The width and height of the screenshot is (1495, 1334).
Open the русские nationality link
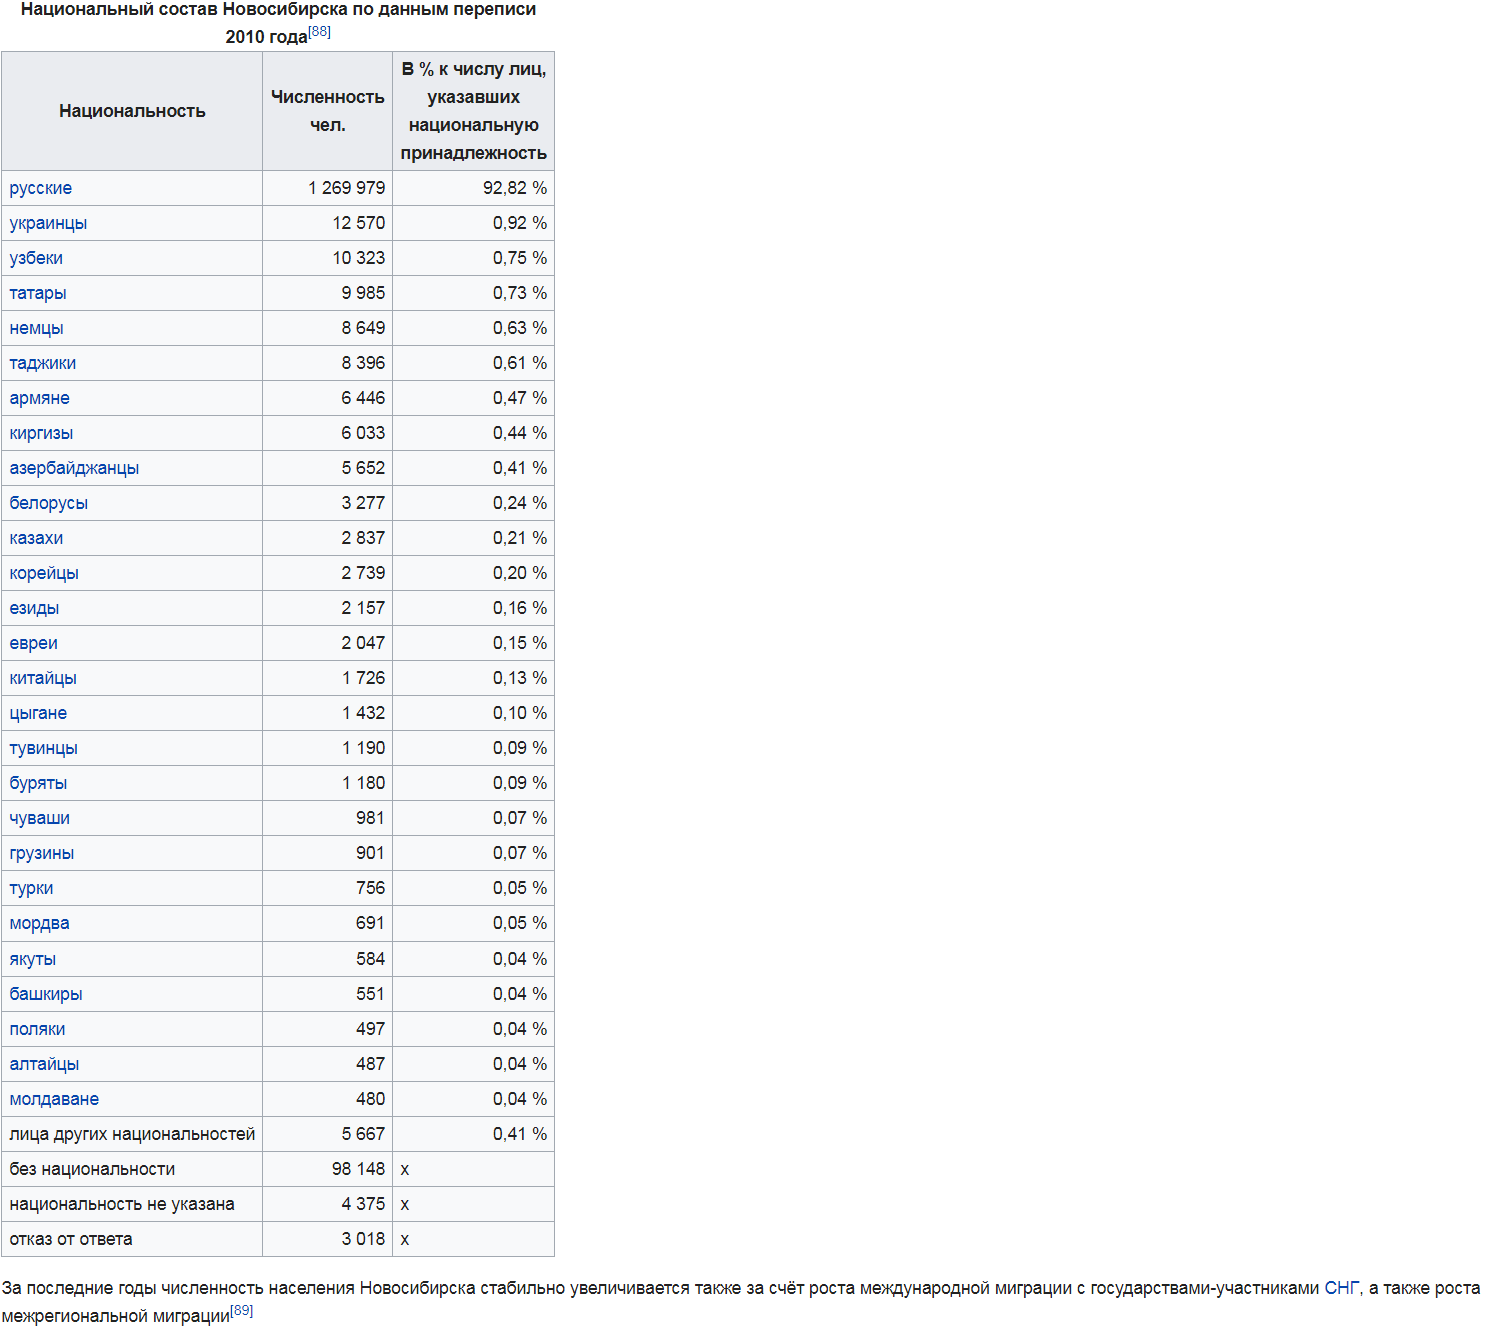(40, 188)
